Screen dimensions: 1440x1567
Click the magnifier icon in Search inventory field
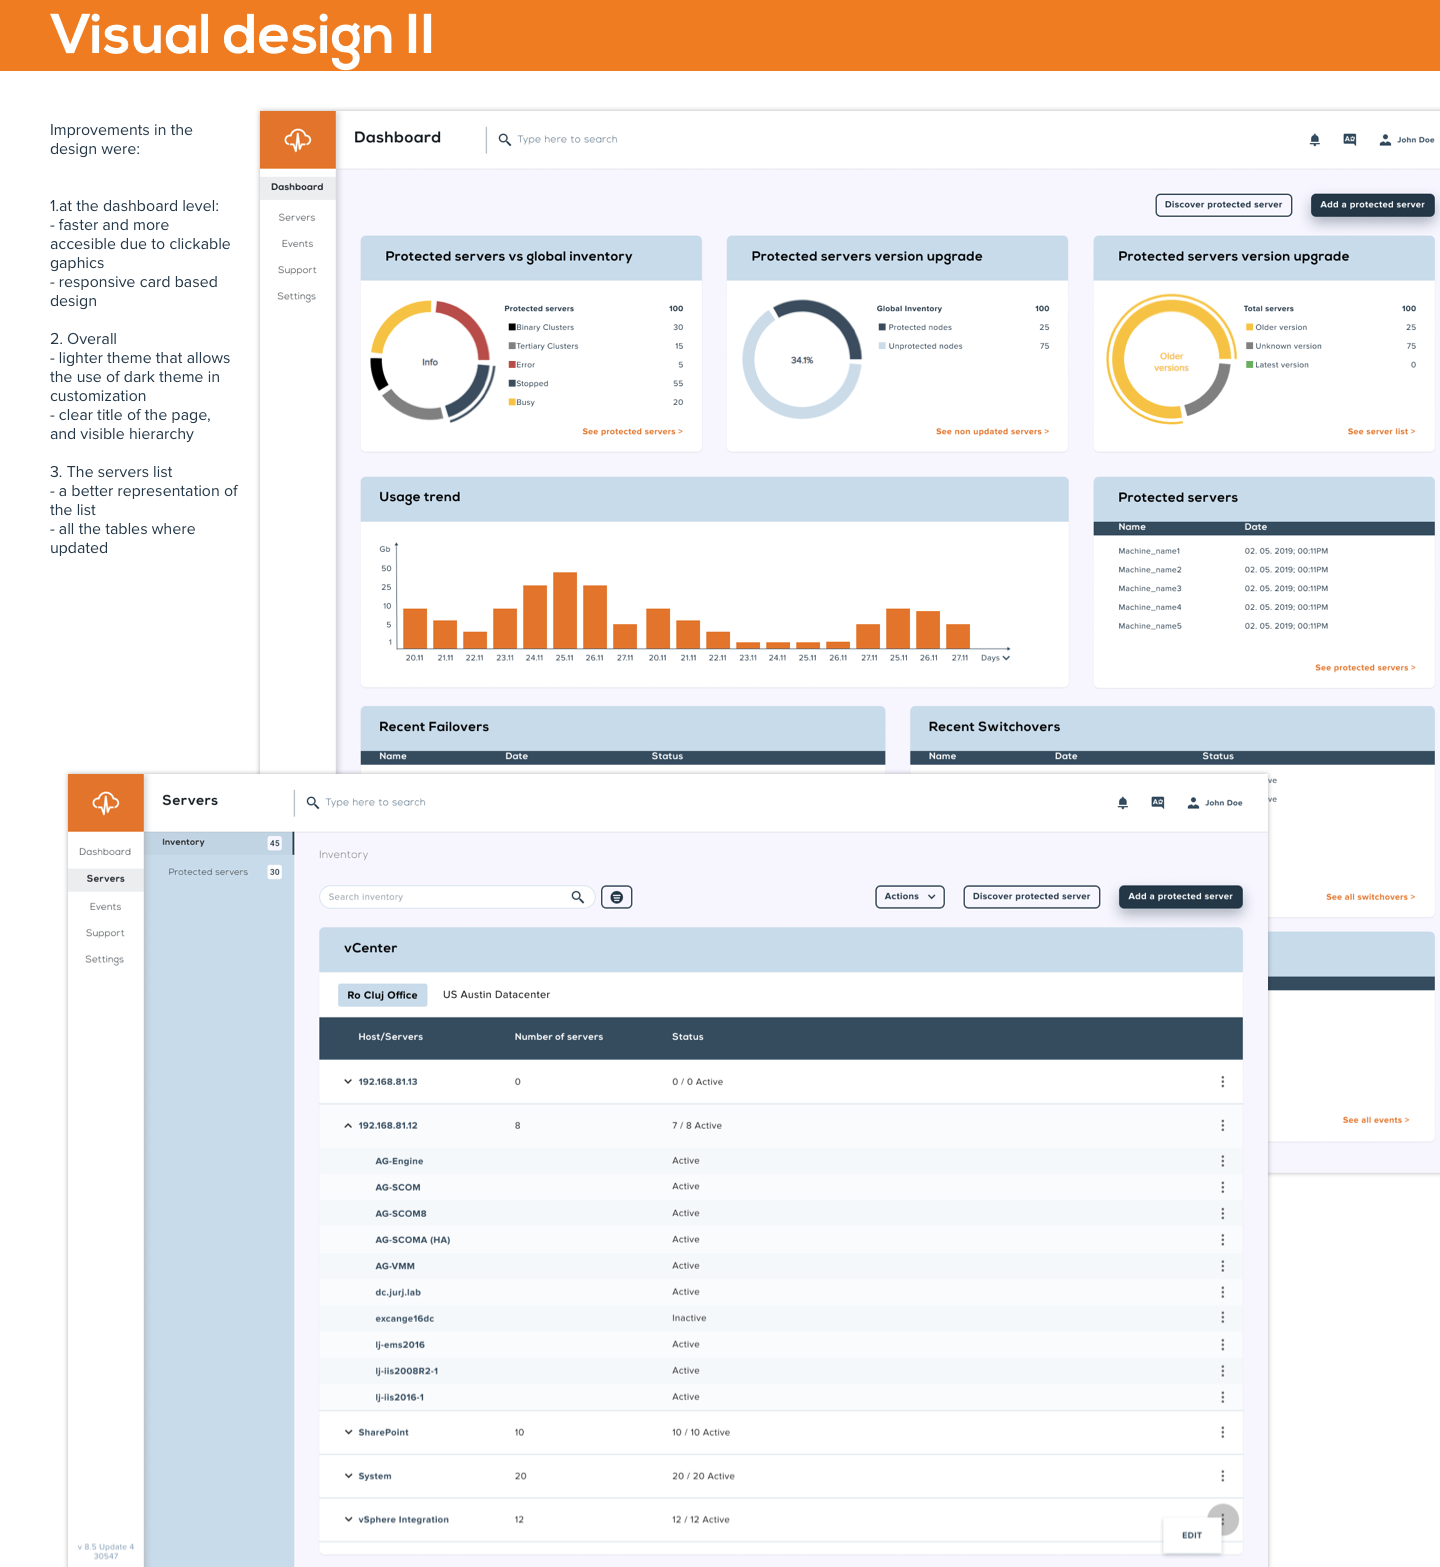point(577,897)
